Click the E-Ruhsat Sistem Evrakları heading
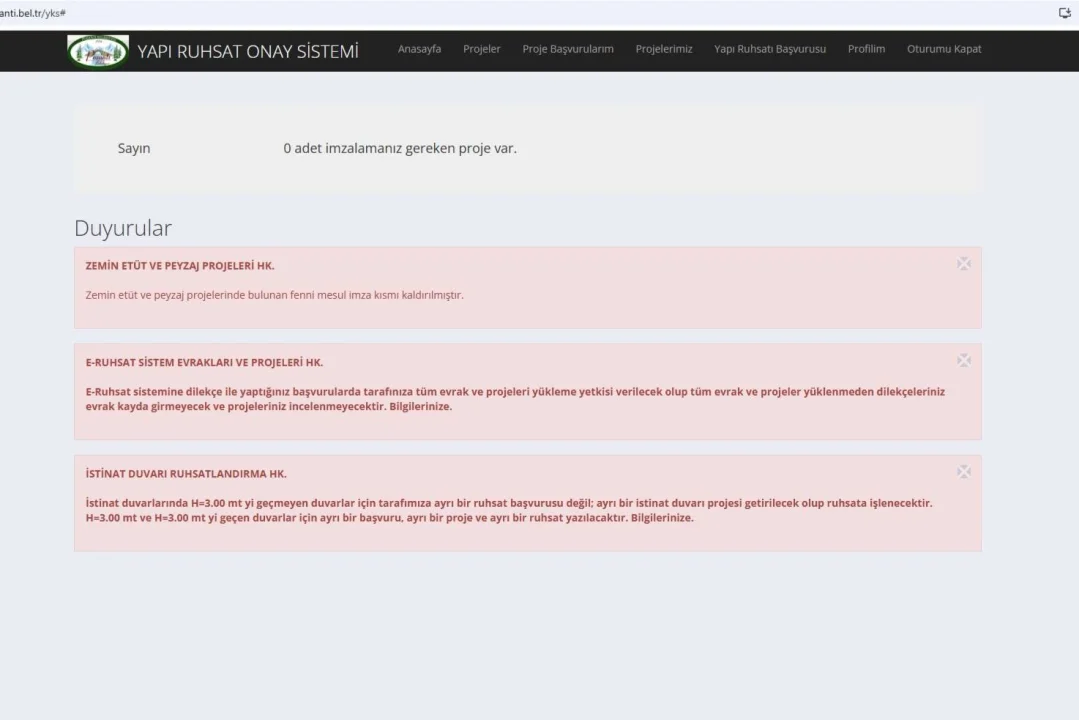This screenshot has height=720, width=1079. click(x=204, y=362)
